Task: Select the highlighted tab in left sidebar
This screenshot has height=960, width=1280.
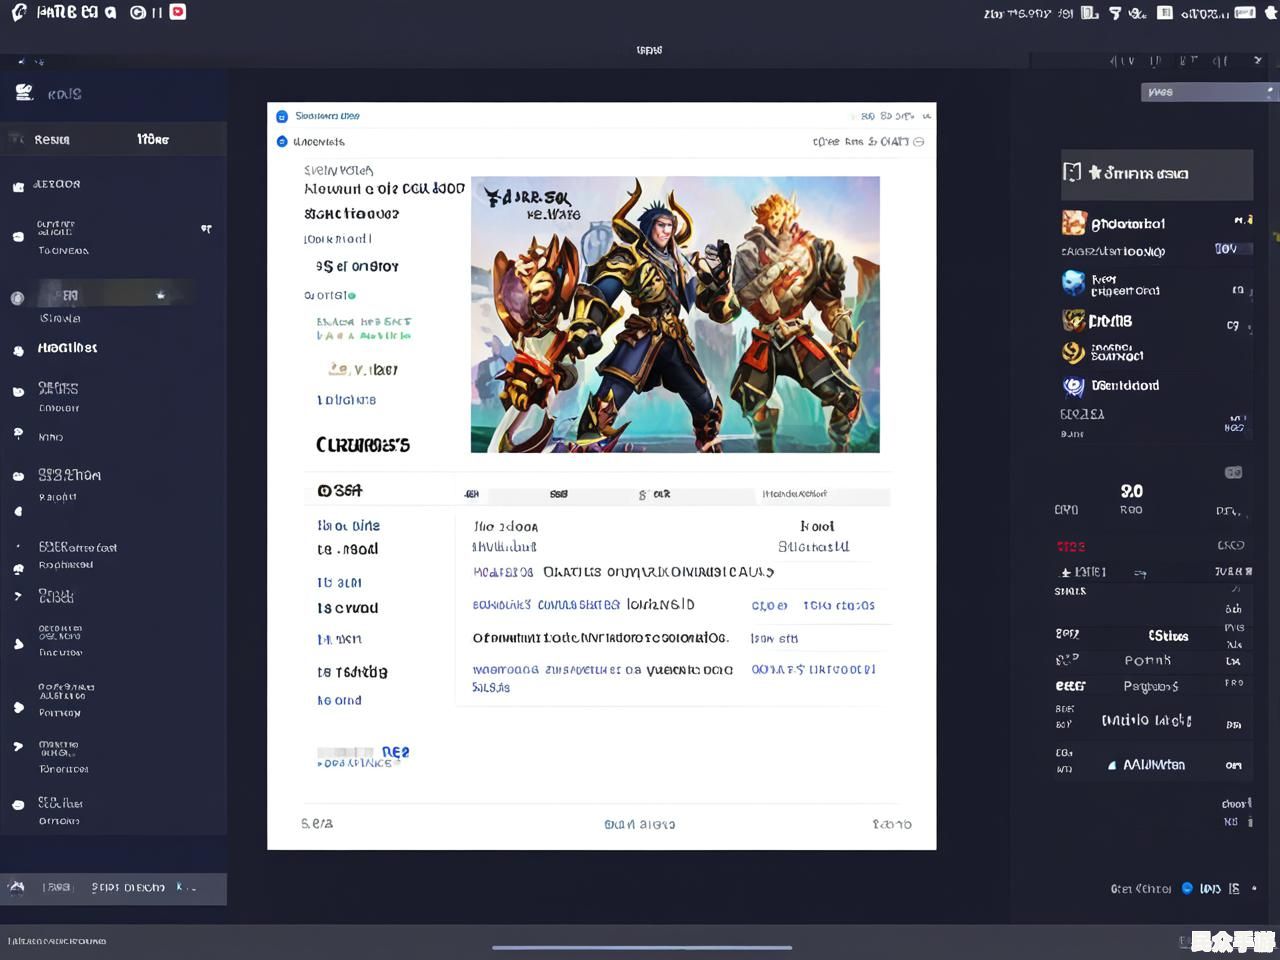Action: tap(113, 139)
